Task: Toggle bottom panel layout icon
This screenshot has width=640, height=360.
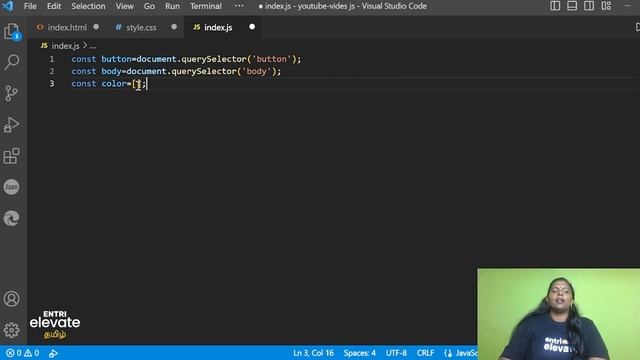Action: coord(572,6)
